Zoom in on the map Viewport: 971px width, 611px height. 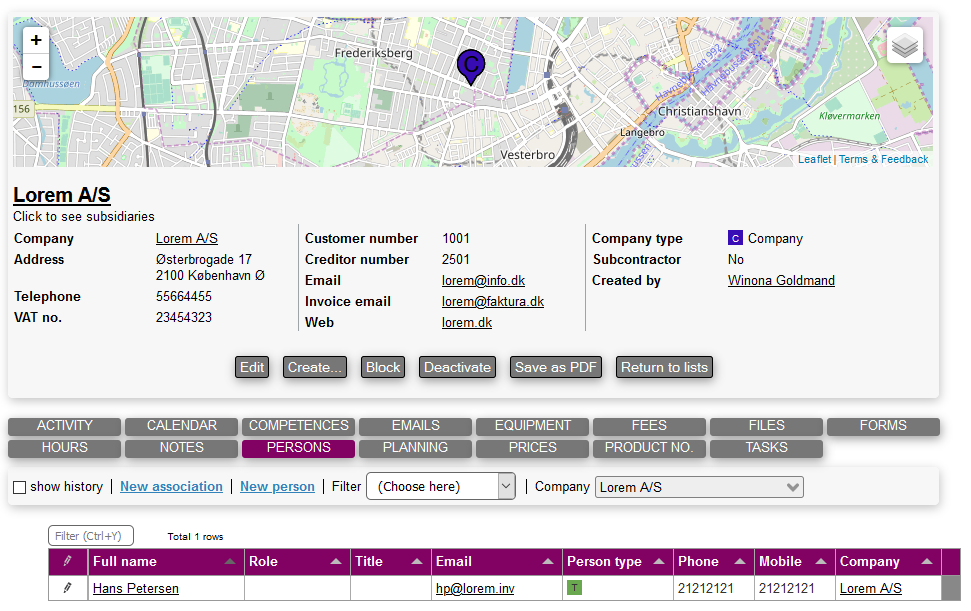[x=36, y=41]
